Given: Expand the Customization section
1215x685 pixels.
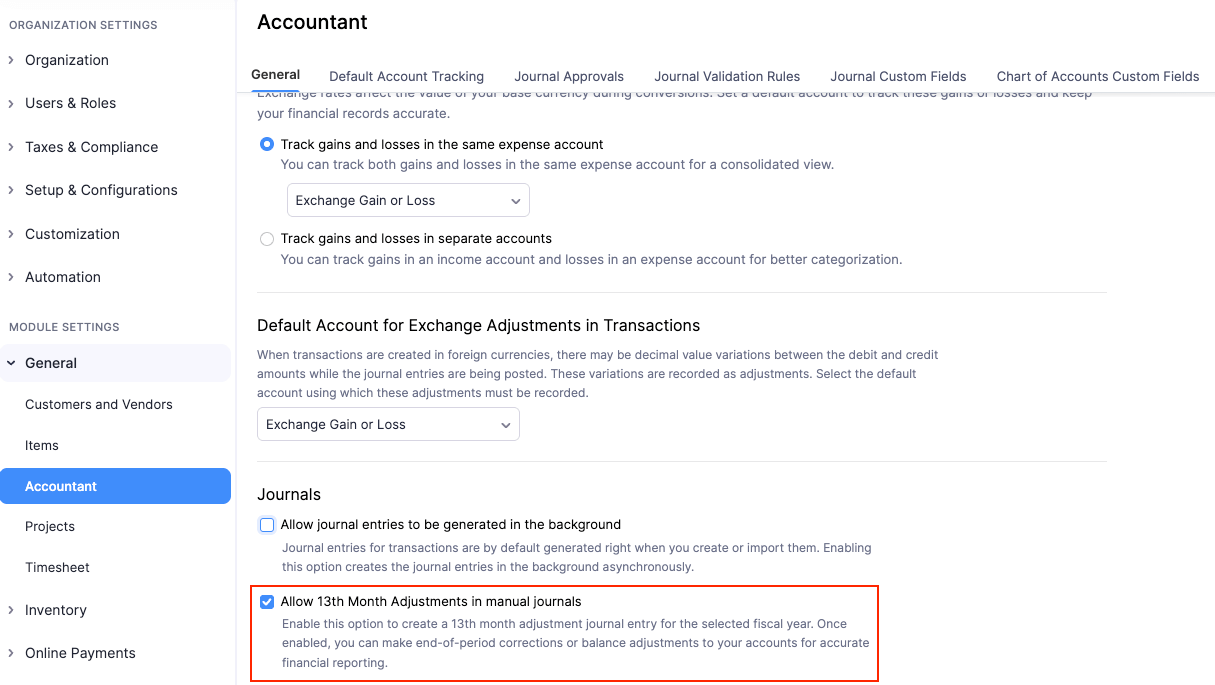Looking at the screenshot, I should tap(72, 234).
